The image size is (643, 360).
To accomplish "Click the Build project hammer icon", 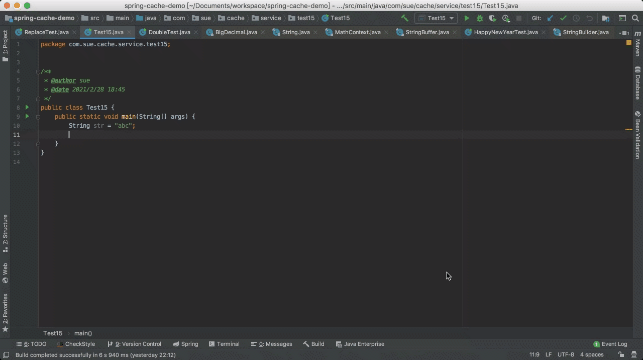I will pyautogui.click(x=404, y=18).
